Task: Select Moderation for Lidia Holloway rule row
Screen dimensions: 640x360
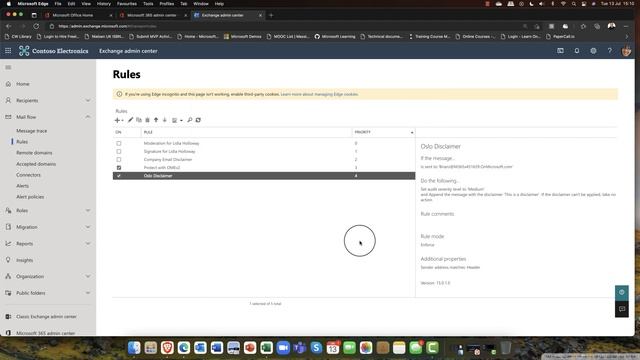Action: tap(264, 143)
